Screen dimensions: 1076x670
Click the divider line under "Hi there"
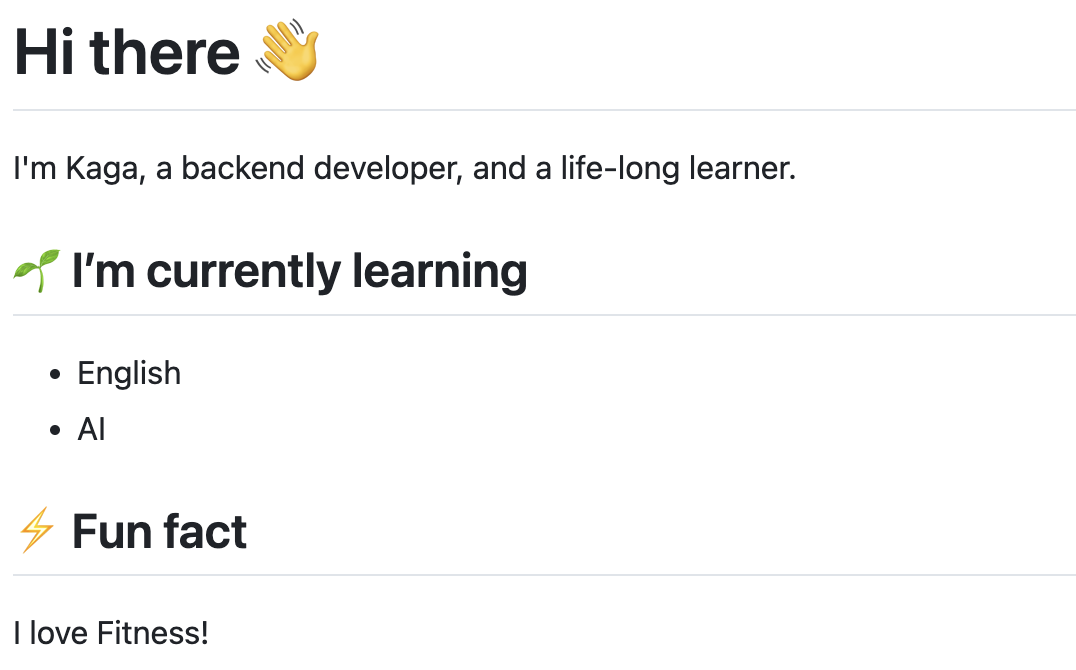[544, 110]
